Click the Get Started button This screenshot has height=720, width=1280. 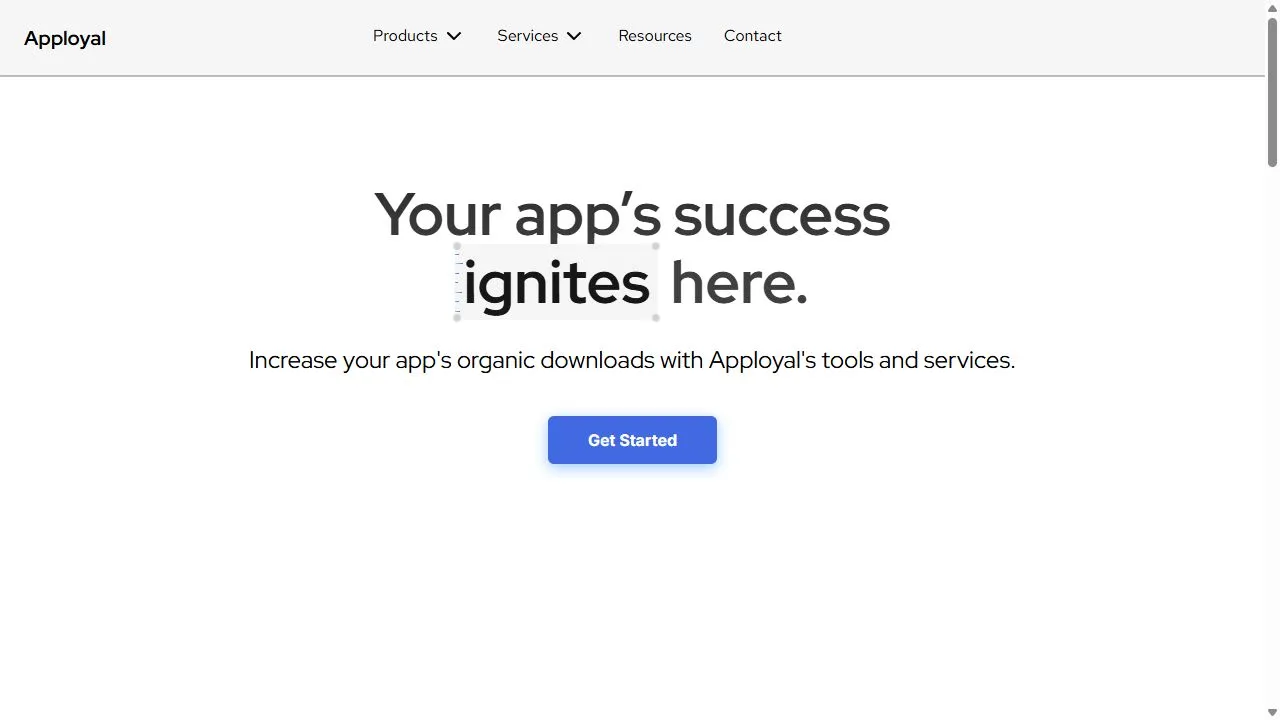632,440
